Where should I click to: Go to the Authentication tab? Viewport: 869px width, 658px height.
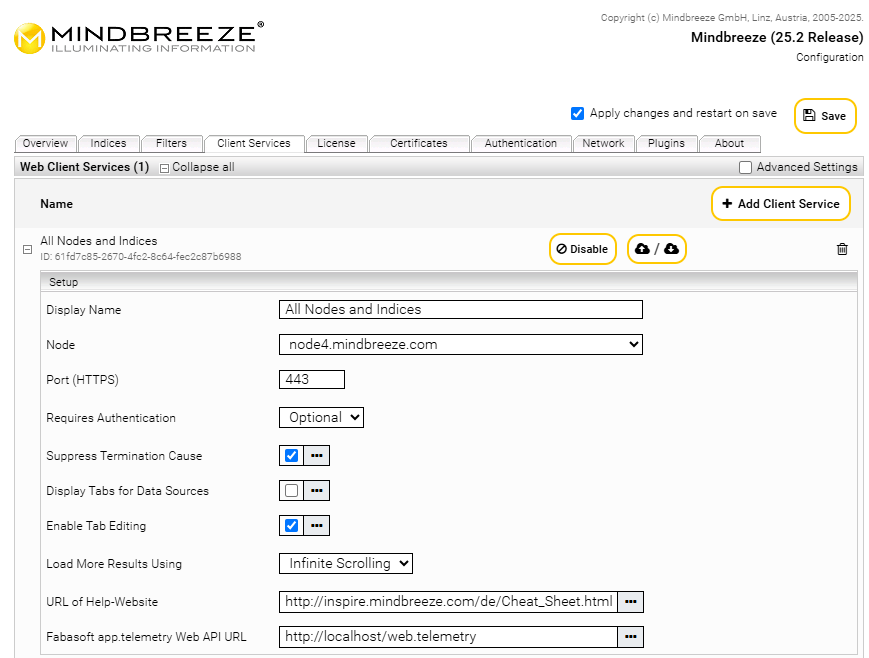pos(521,144)
